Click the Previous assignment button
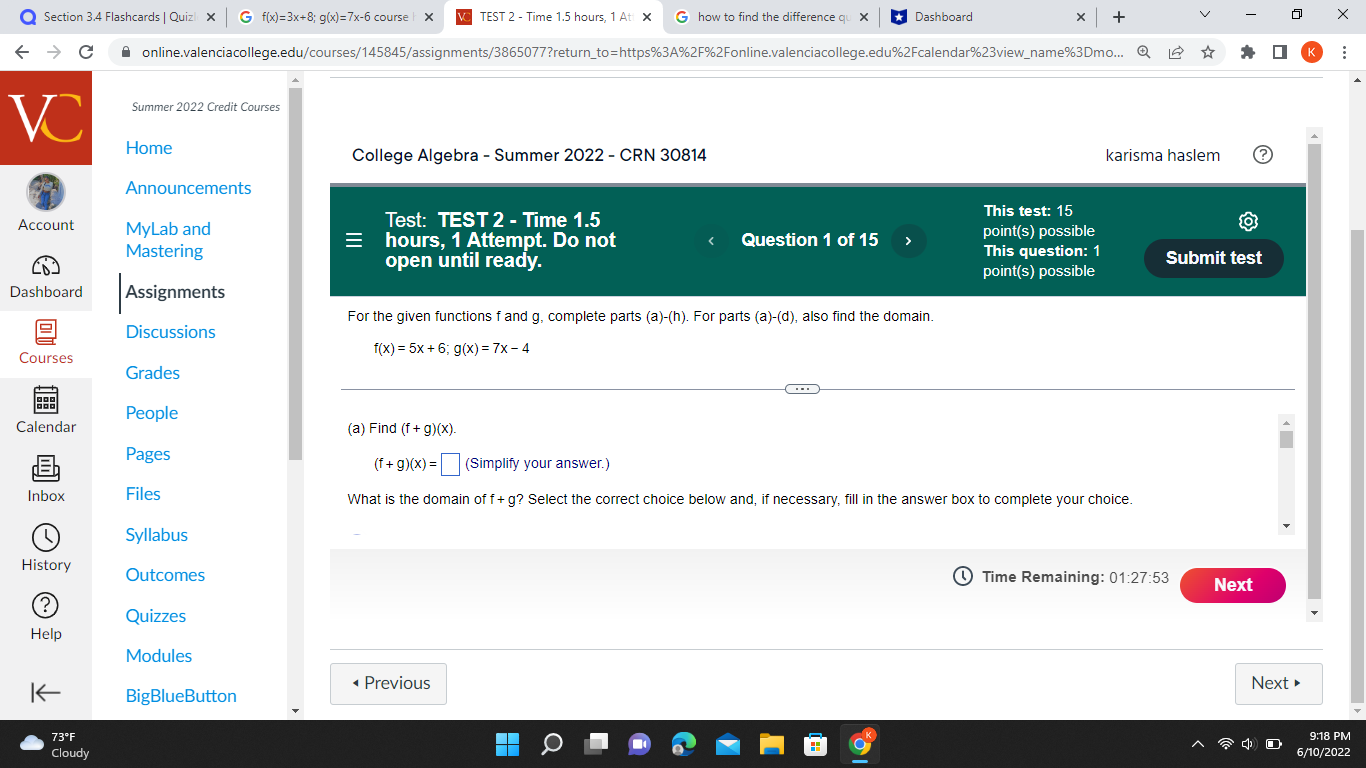 388,684
